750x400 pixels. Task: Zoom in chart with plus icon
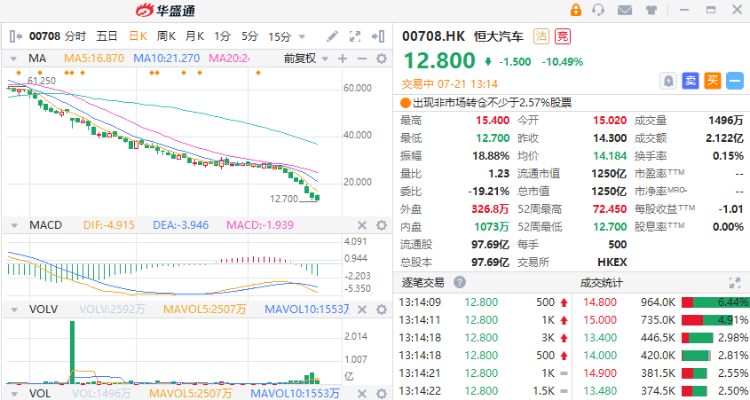coord(342,58)
